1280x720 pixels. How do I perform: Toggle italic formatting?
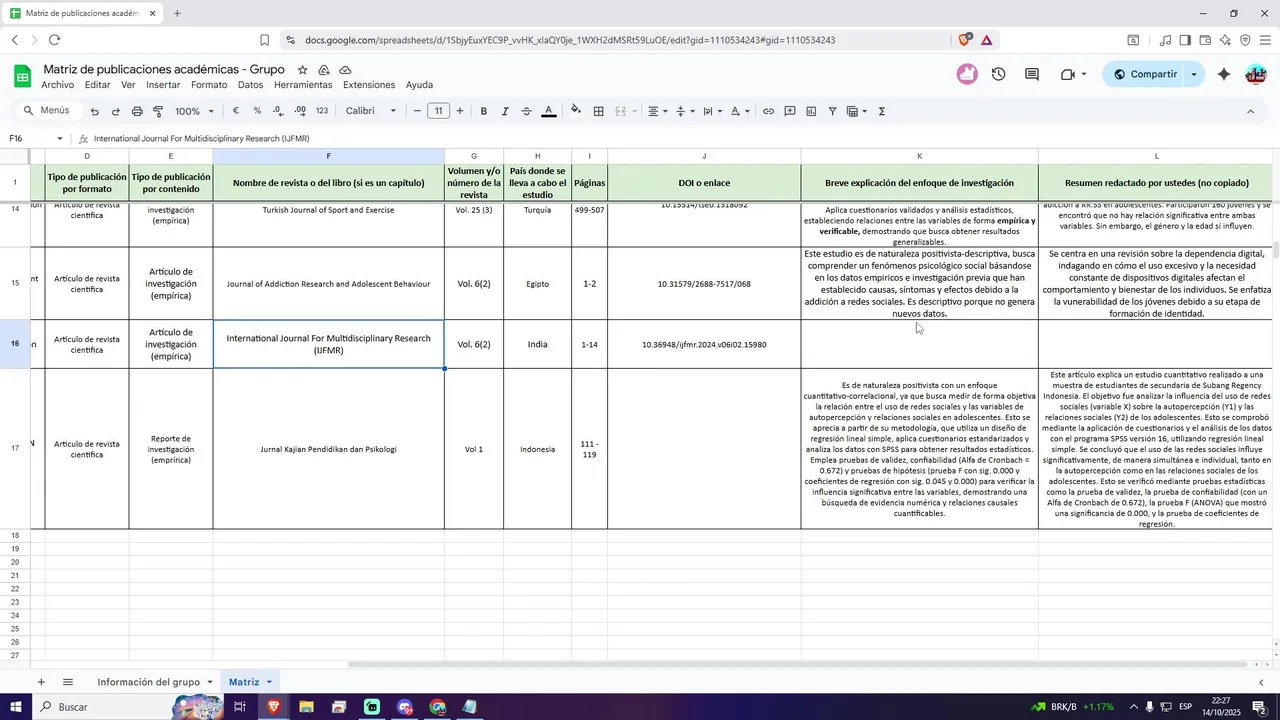tap(505, 111)
